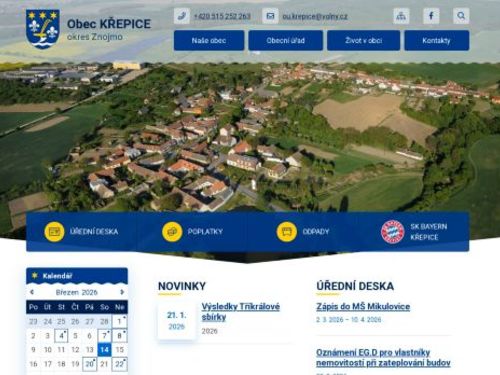
Task: Click the Úřední deska yellow icon
Action: pos(54,232)
